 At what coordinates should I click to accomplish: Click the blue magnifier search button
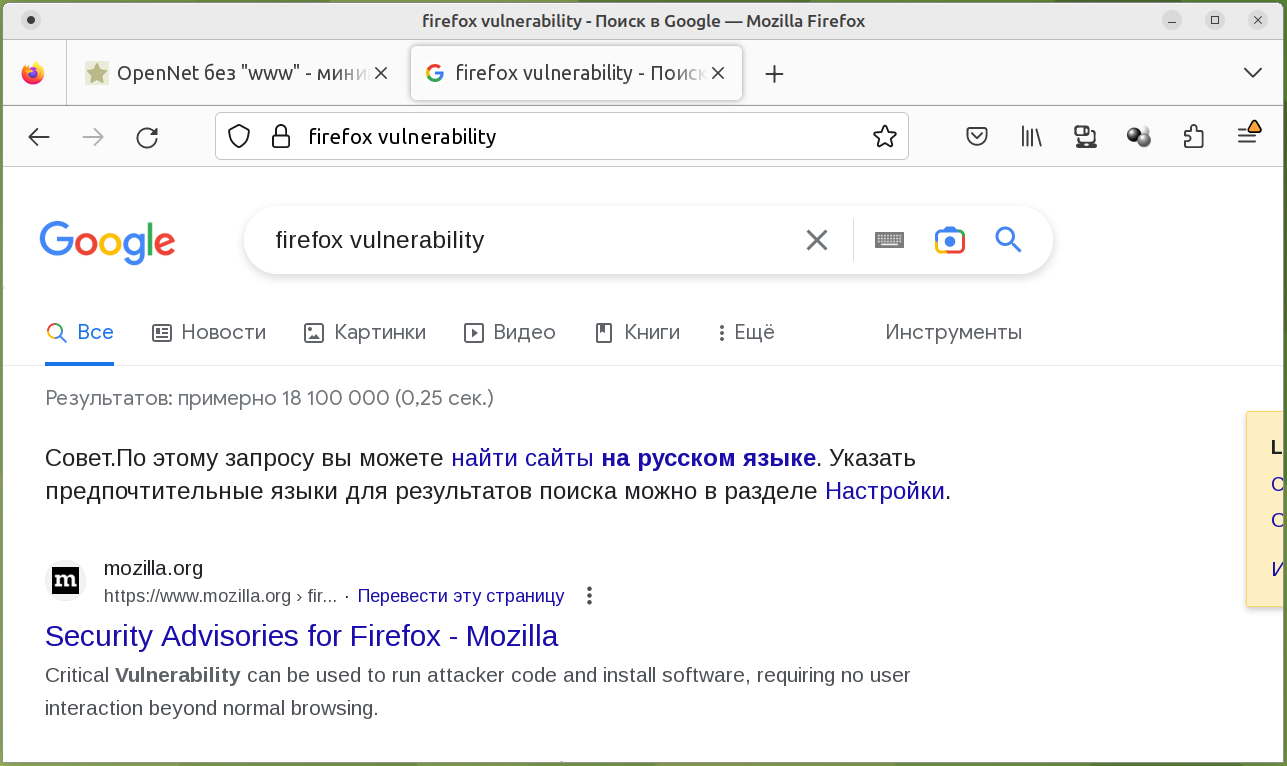coord(1008,240)
